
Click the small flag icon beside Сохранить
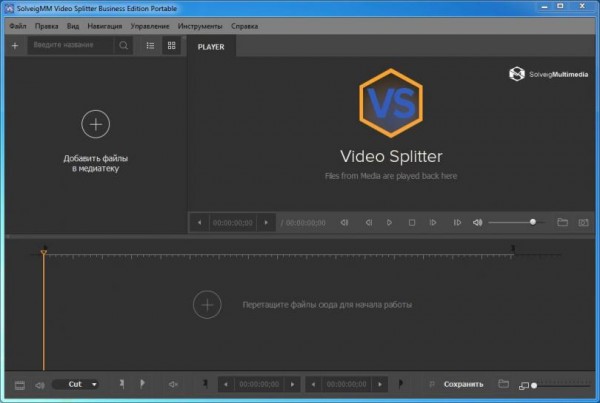432,384
